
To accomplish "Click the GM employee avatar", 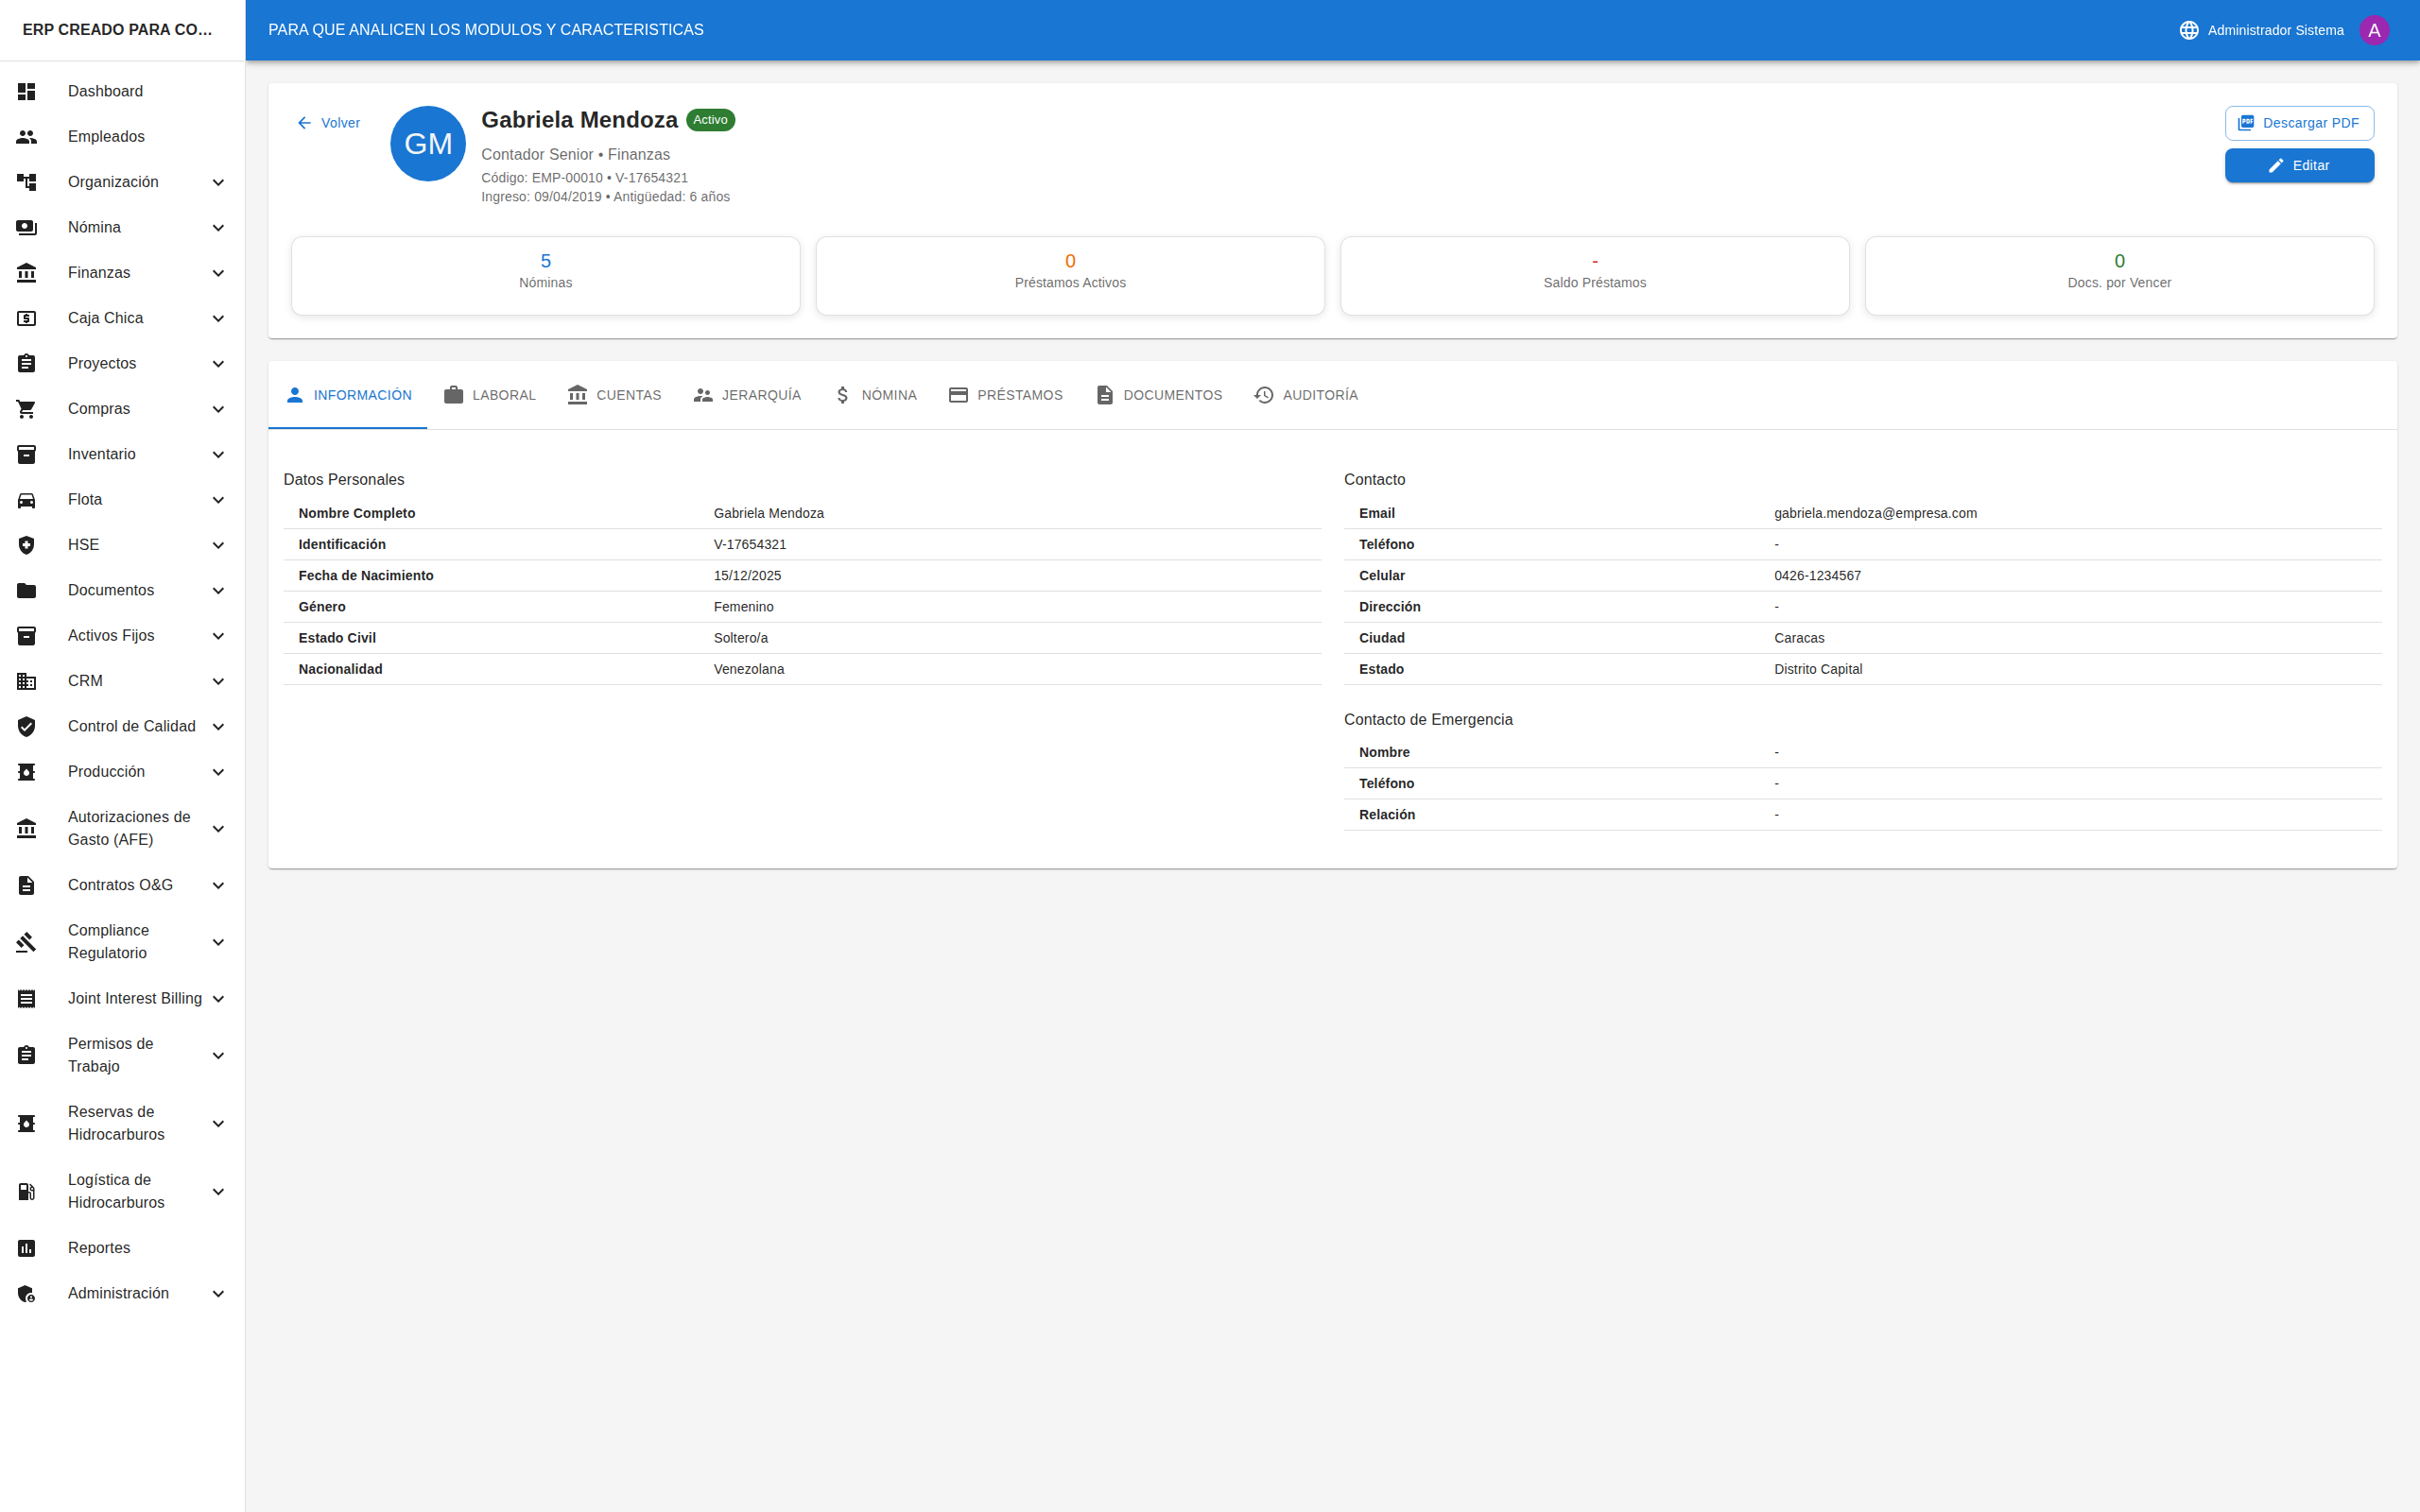I will [x=428, y=144].
